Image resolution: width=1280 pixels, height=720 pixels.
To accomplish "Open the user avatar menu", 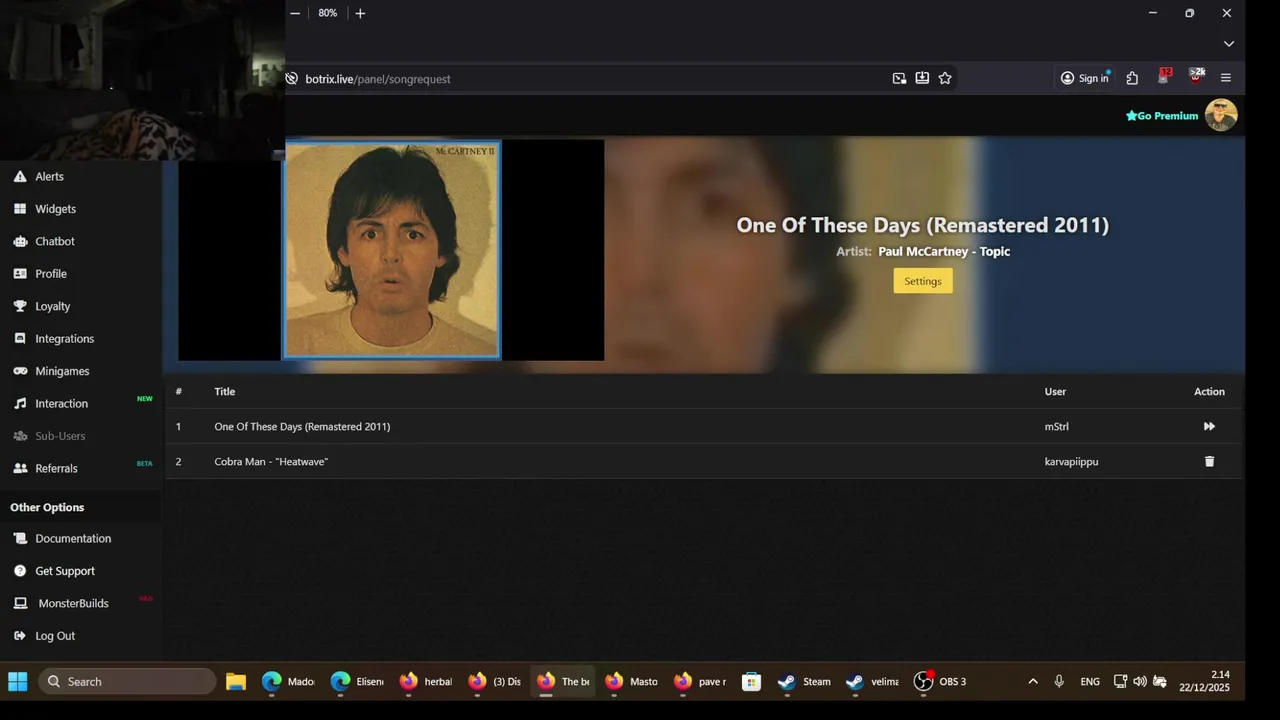I will coord(1221,115).
